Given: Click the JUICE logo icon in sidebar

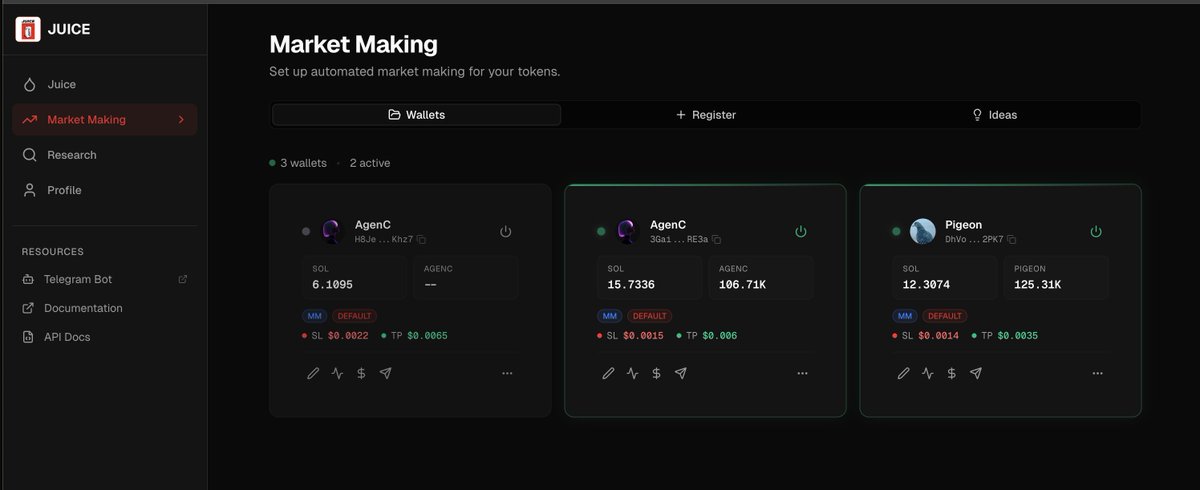Looking at the screenshot, I should click(x=28, y=29).
